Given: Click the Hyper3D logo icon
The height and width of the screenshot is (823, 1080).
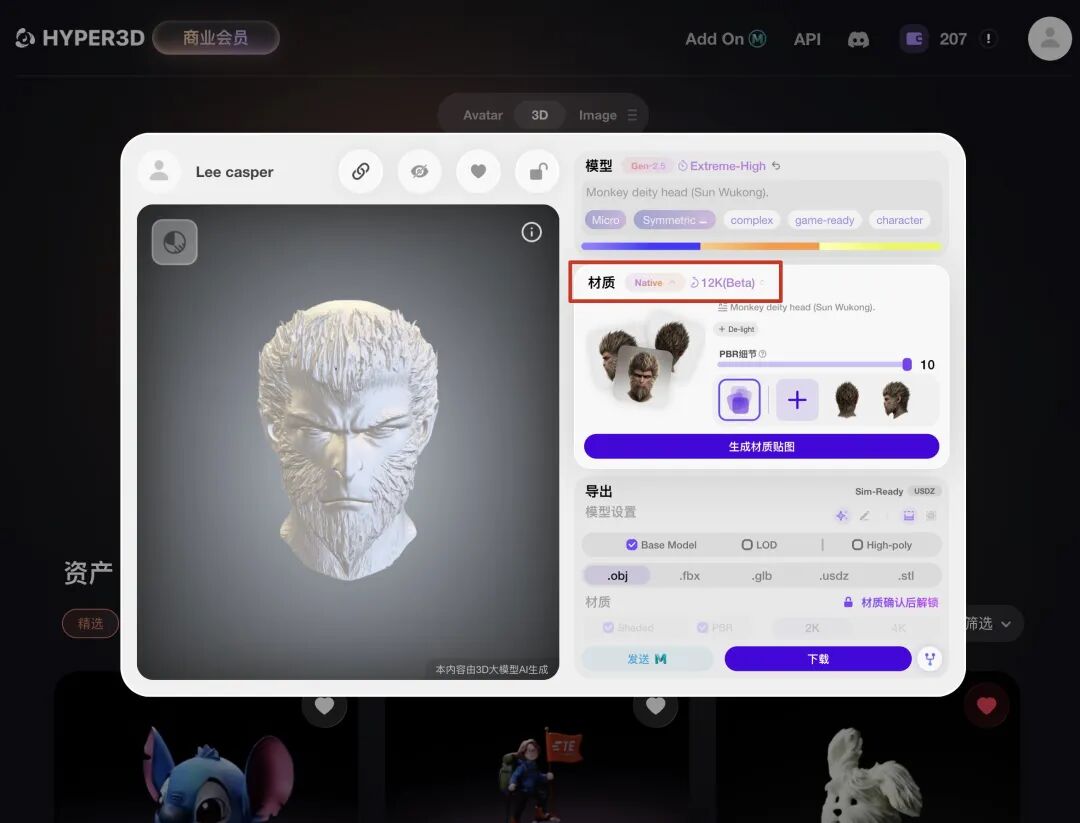Looking at the screenshot, I should pos(25,38).
